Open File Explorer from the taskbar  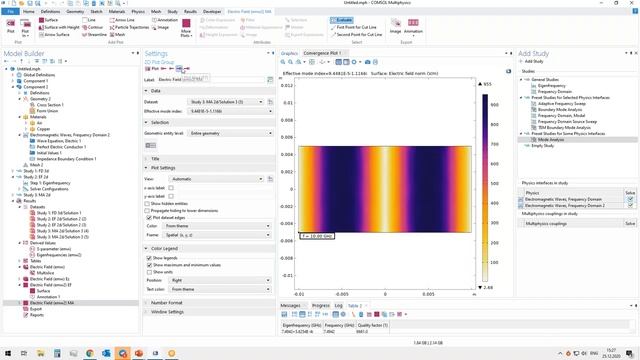coord(40,353)
